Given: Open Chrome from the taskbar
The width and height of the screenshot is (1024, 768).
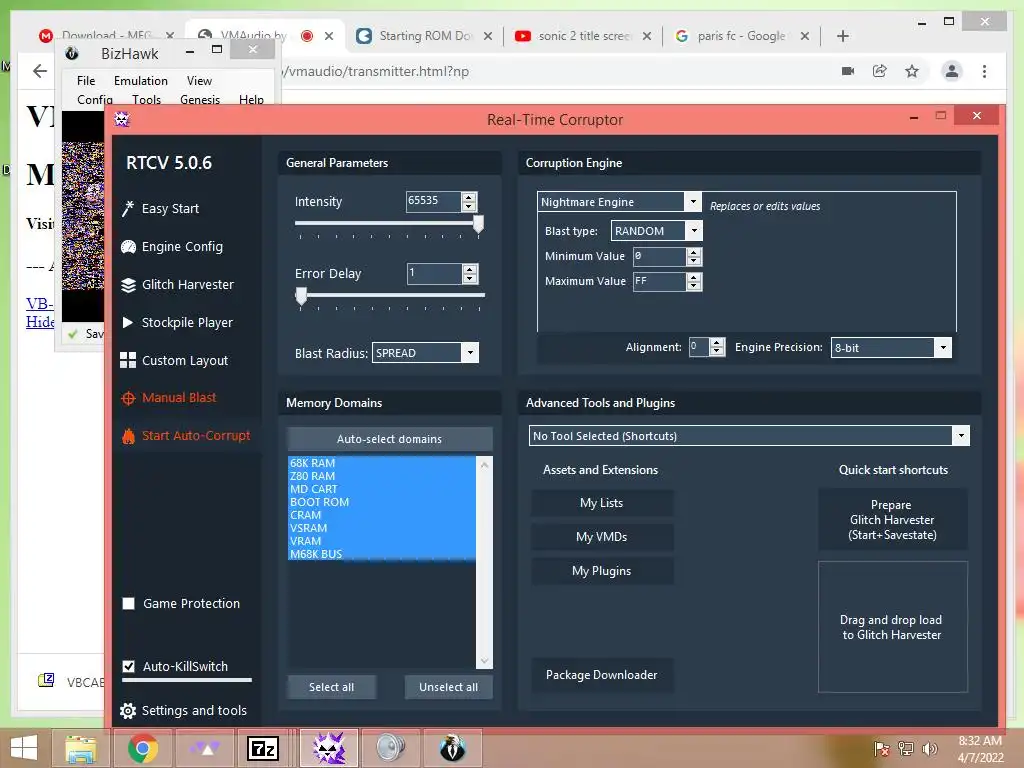Looking at the screenshot, I should tap(142, 748).
